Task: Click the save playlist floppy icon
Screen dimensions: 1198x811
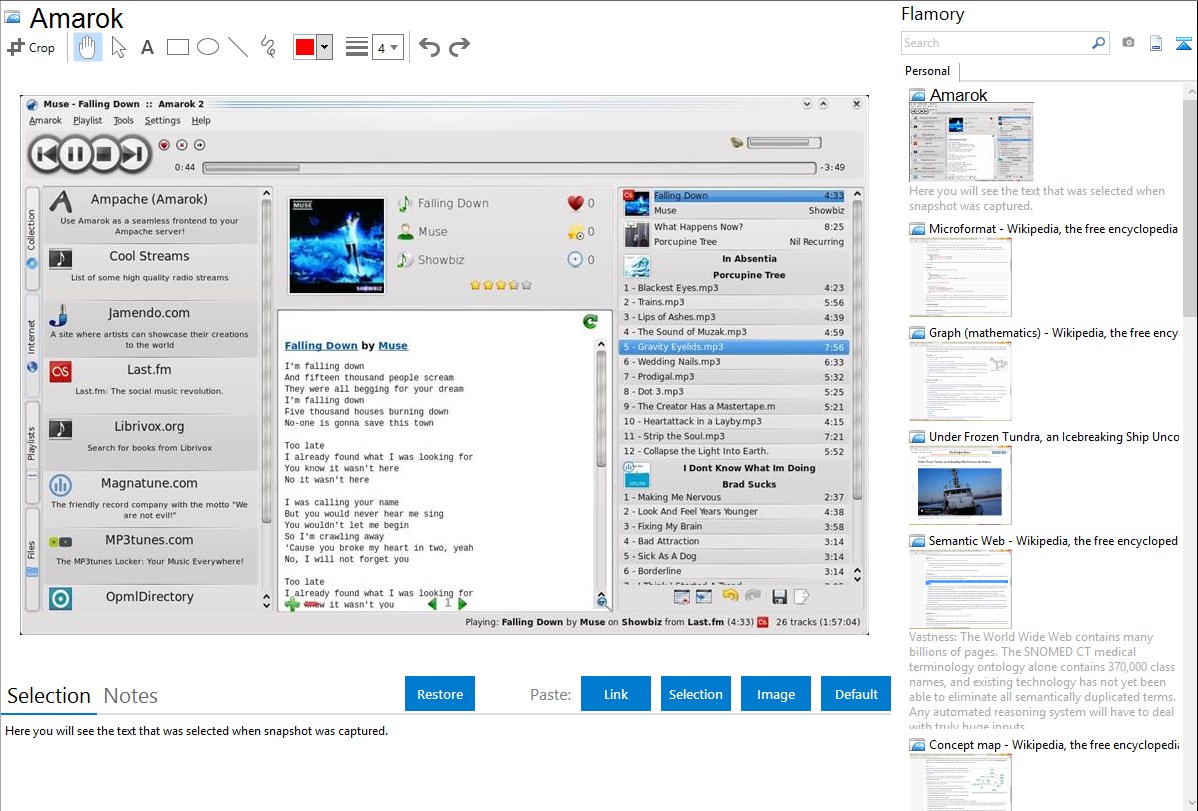Action: [x=779, y=597]
